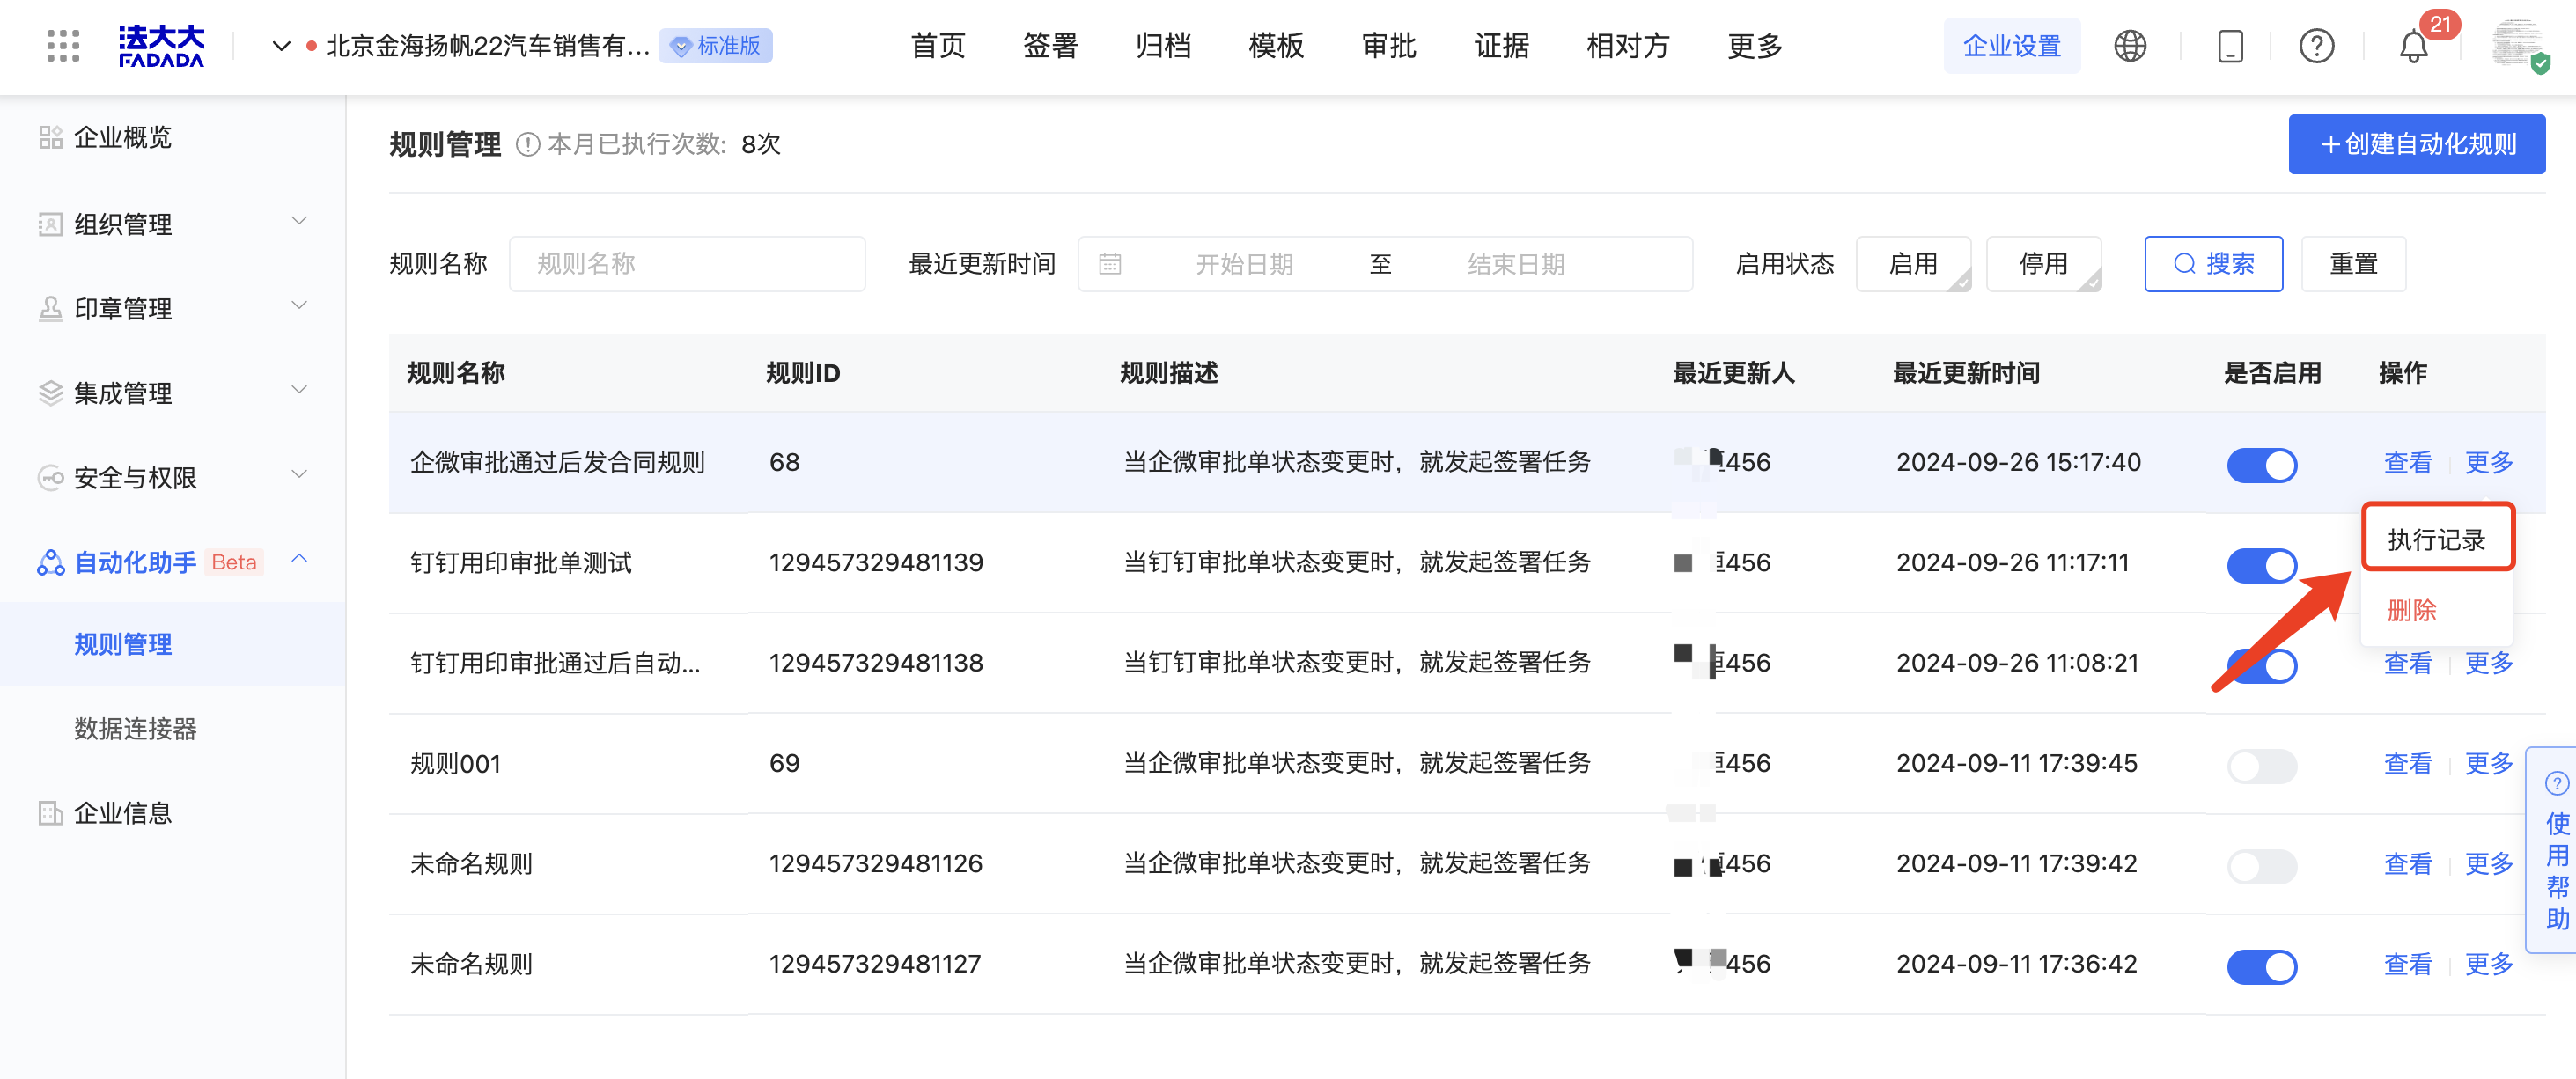The image size is (2576, 1079).
Task: Click the 结束日期 date field
Action: pos(1516,264)
